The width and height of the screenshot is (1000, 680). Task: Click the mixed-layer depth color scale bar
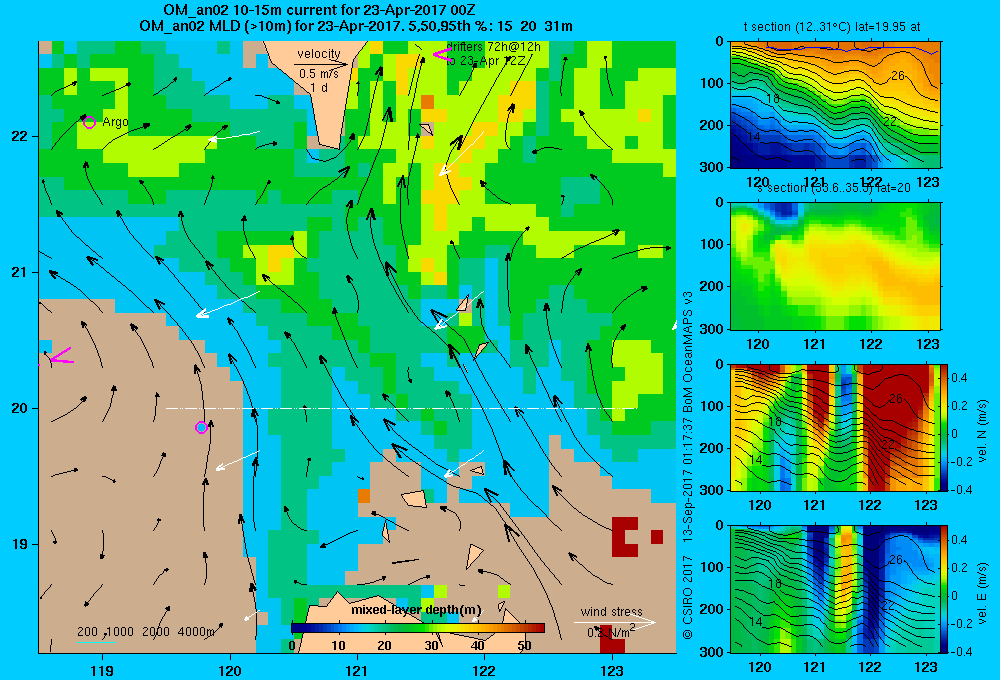tap(418, 628)
